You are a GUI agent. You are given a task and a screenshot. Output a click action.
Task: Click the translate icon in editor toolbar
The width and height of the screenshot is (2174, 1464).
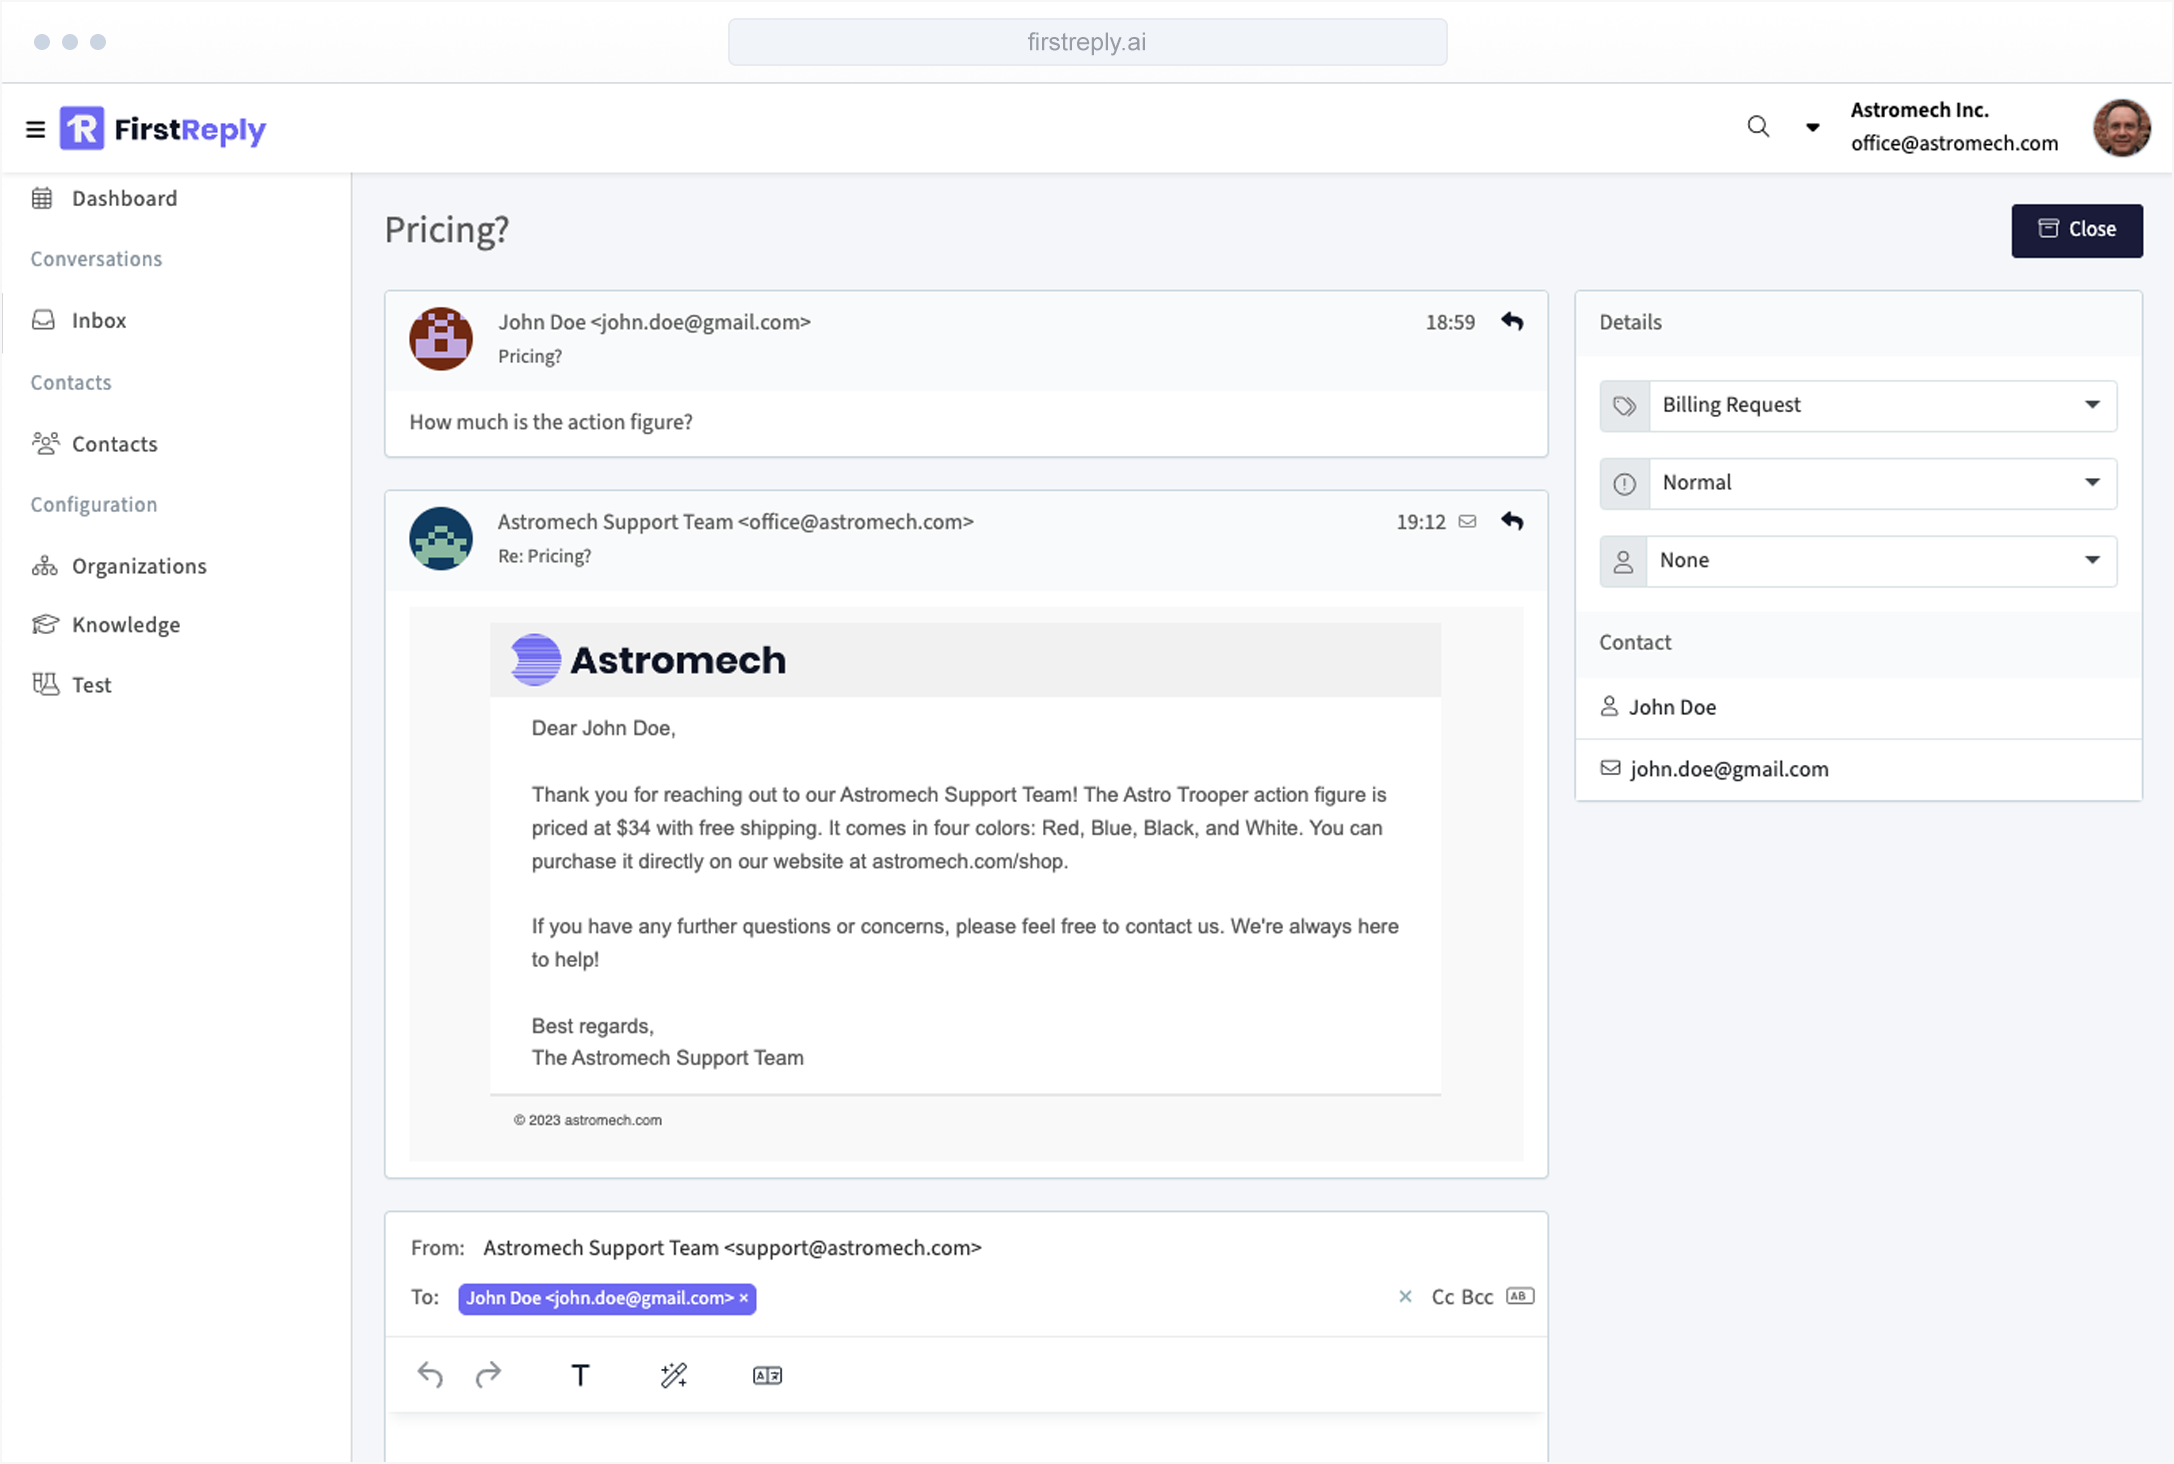point(767,1375)
